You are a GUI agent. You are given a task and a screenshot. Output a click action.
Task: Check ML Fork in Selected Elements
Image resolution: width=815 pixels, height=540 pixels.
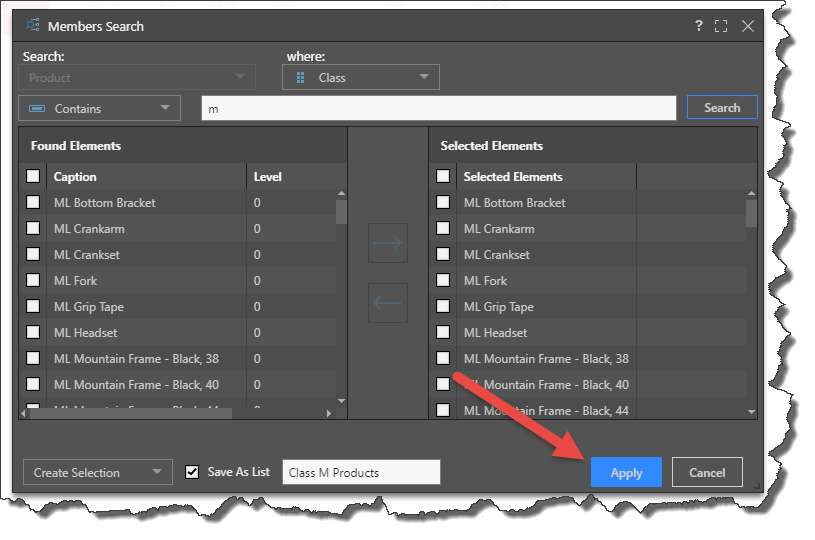click(443, 281)
